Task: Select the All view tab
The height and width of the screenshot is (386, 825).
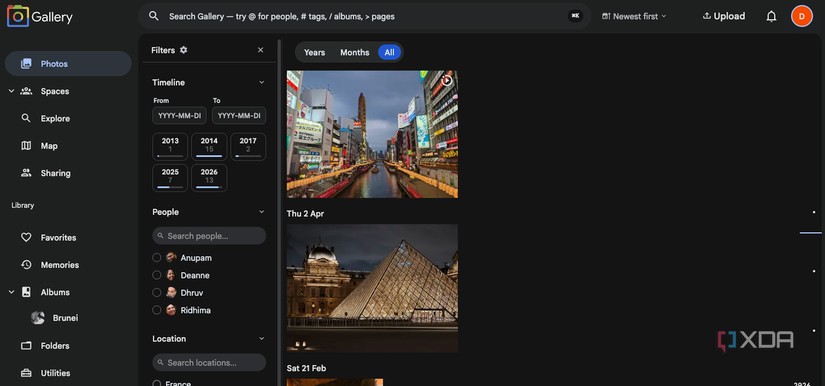Action: point(389,52)
